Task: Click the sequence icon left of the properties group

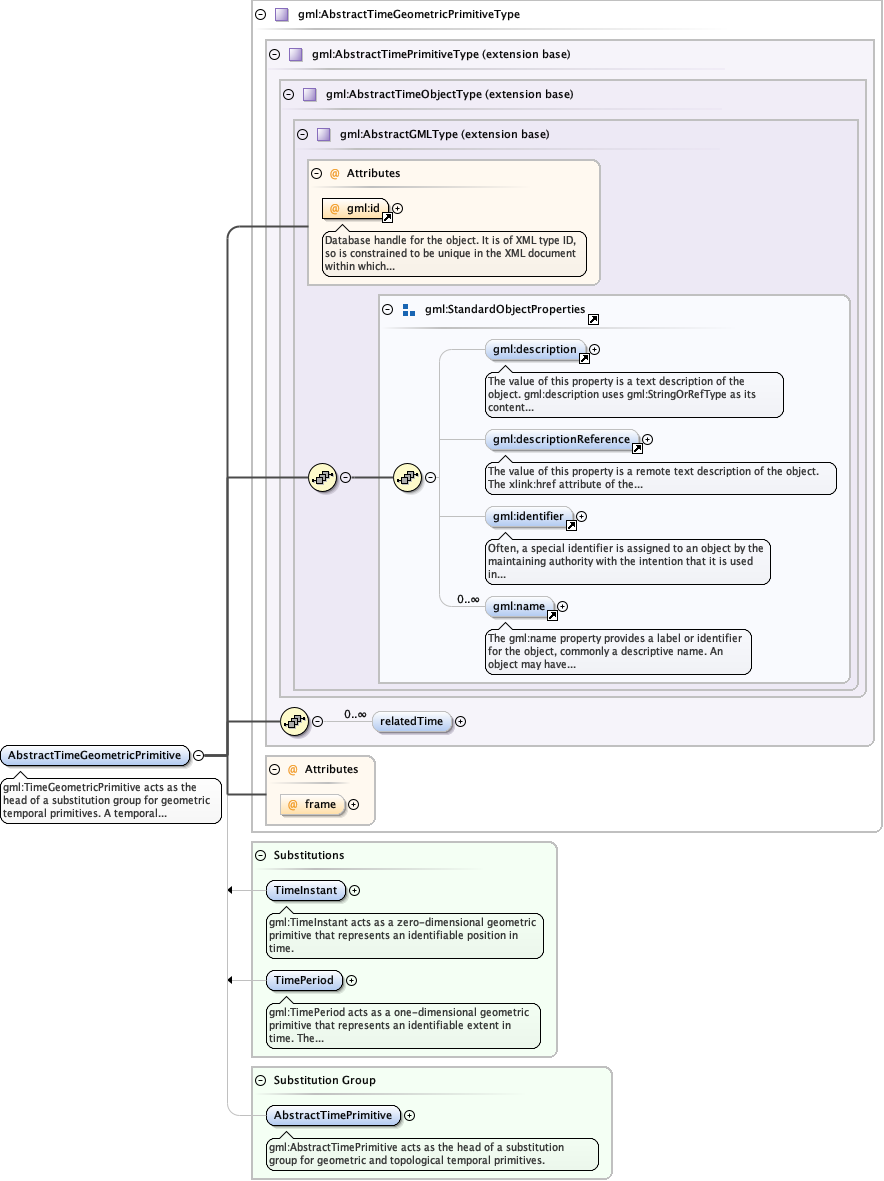Action: [x=322, y=478]
